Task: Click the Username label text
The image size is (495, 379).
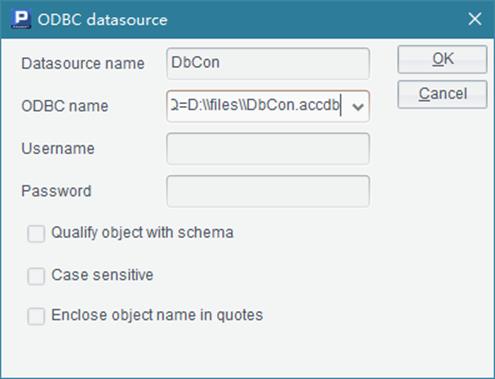Action: (58, 148)
